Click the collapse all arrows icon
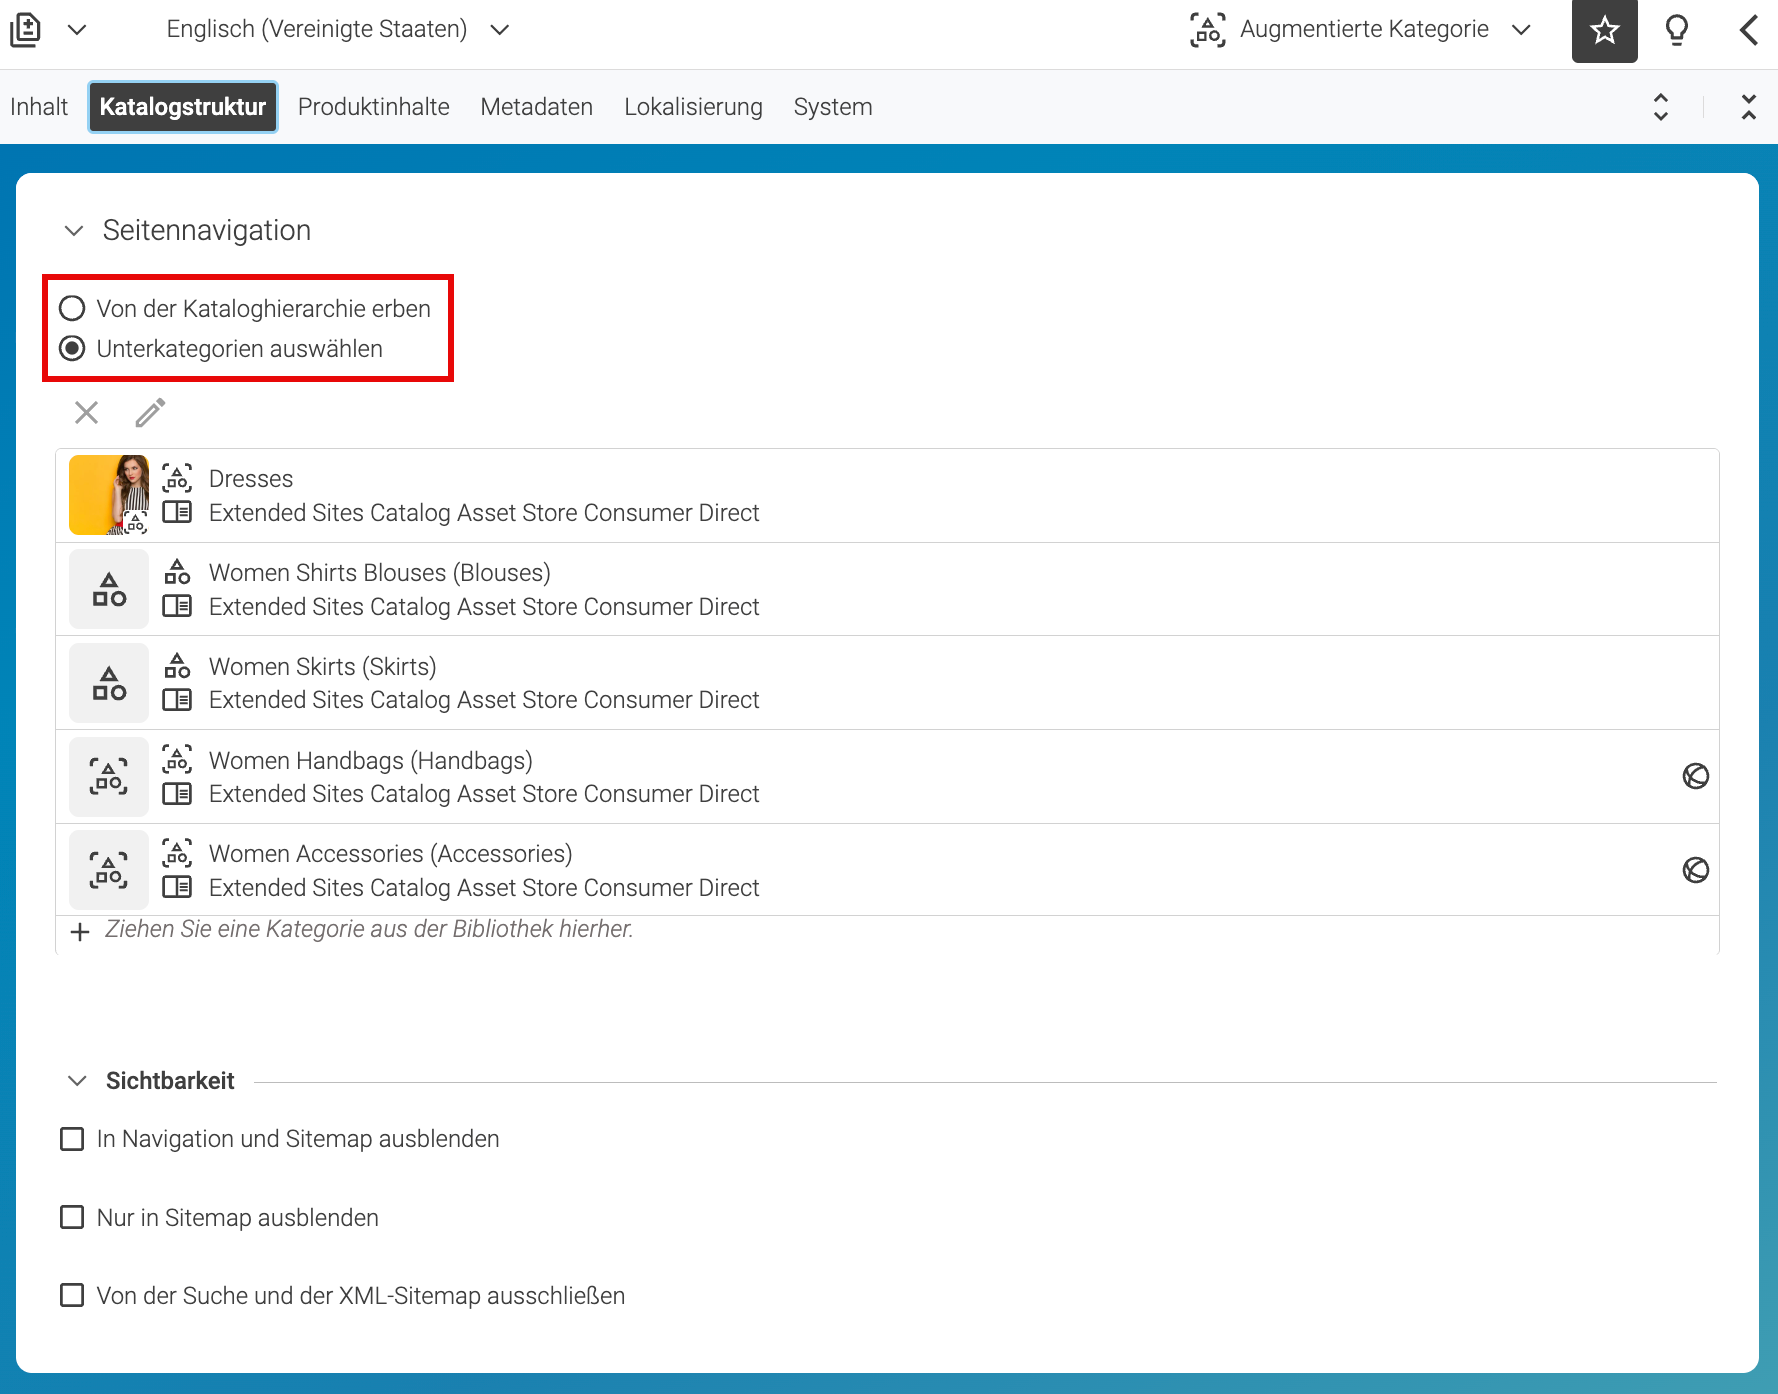This screenshot has height=1394, width=1778. pyautogui.click(x=1748, y=107)
